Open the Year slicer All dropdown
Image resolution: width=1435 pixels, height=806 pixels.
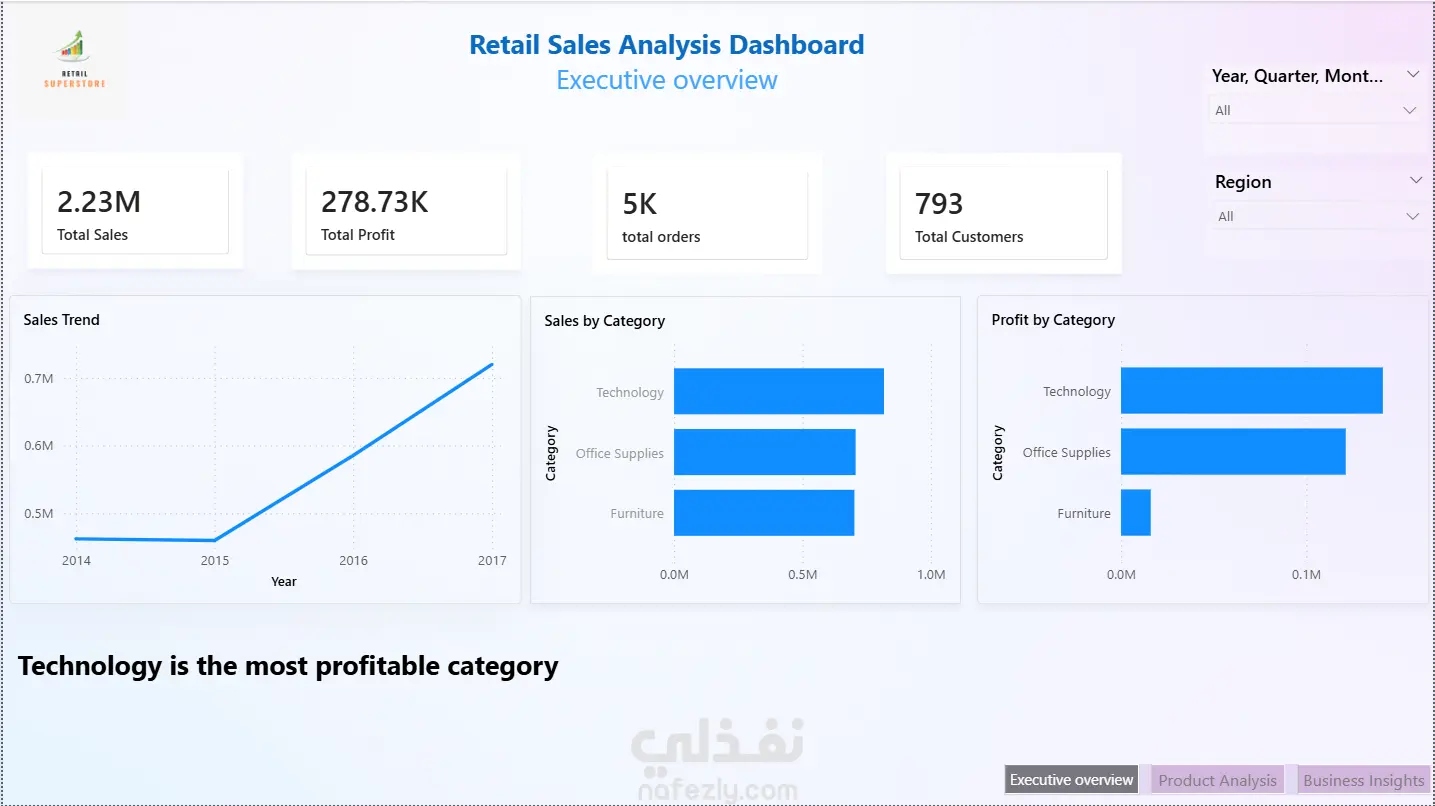(x=1315, y=110)
